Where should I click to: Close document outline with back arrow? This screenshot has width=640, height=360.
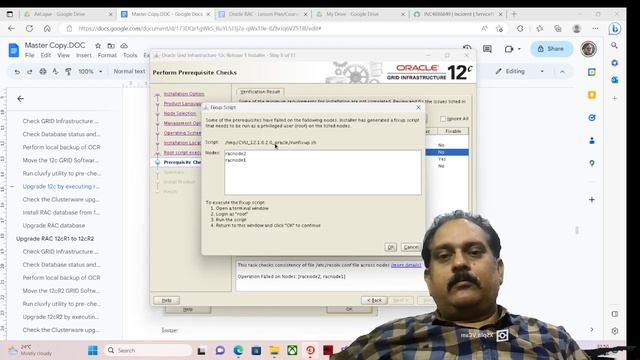tap(20, 99)
